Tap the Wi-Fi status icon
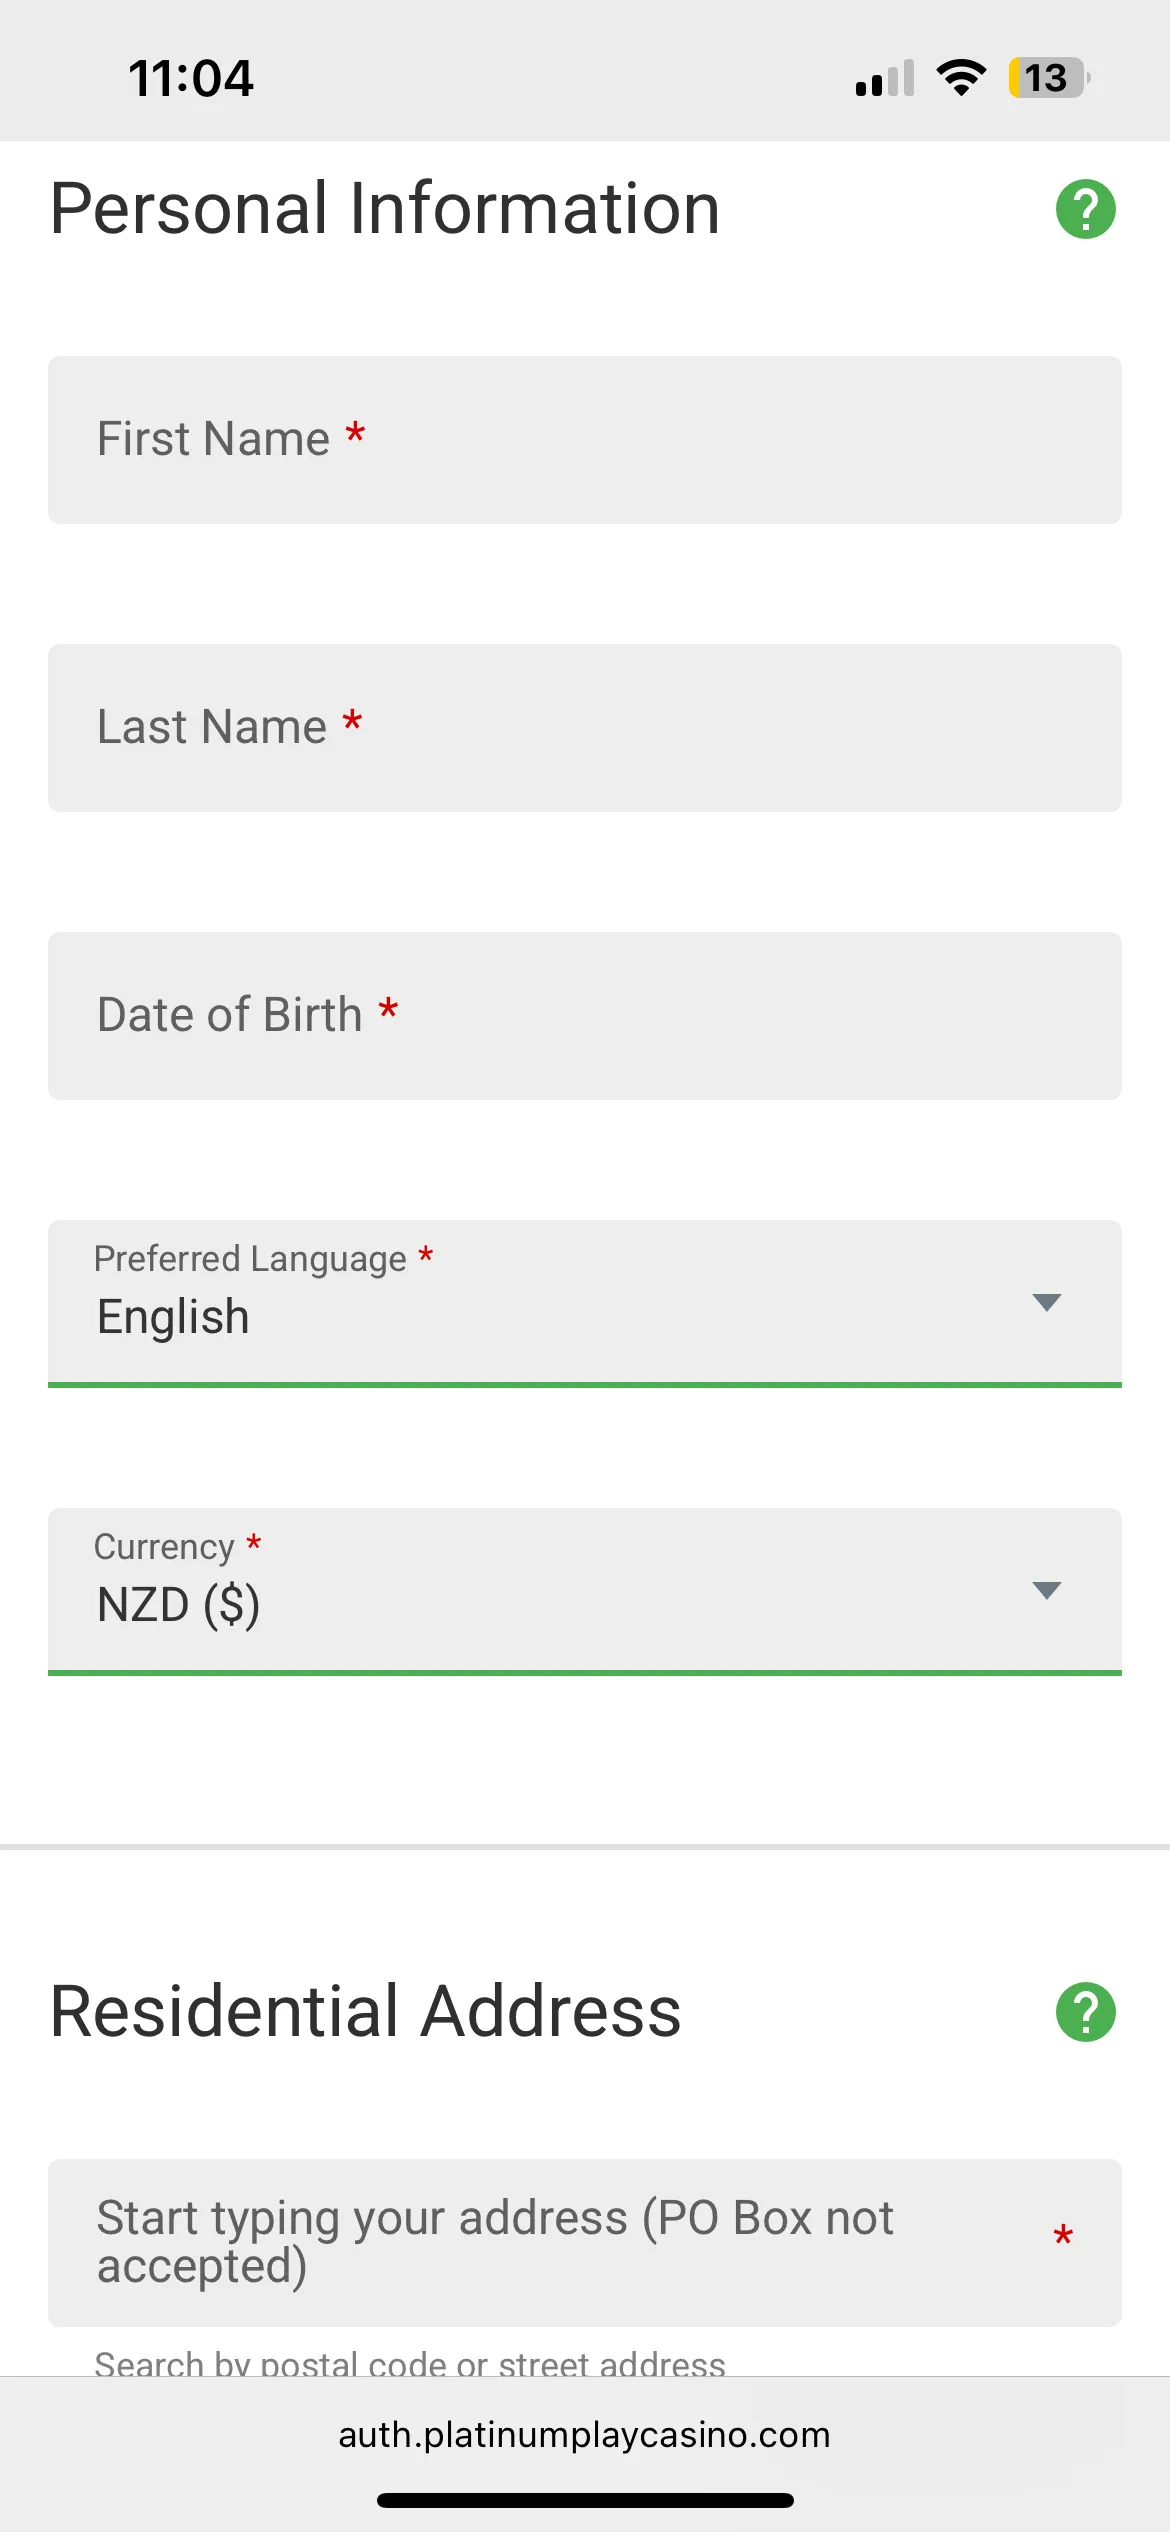1170x2532 pixels. point(961,77)
